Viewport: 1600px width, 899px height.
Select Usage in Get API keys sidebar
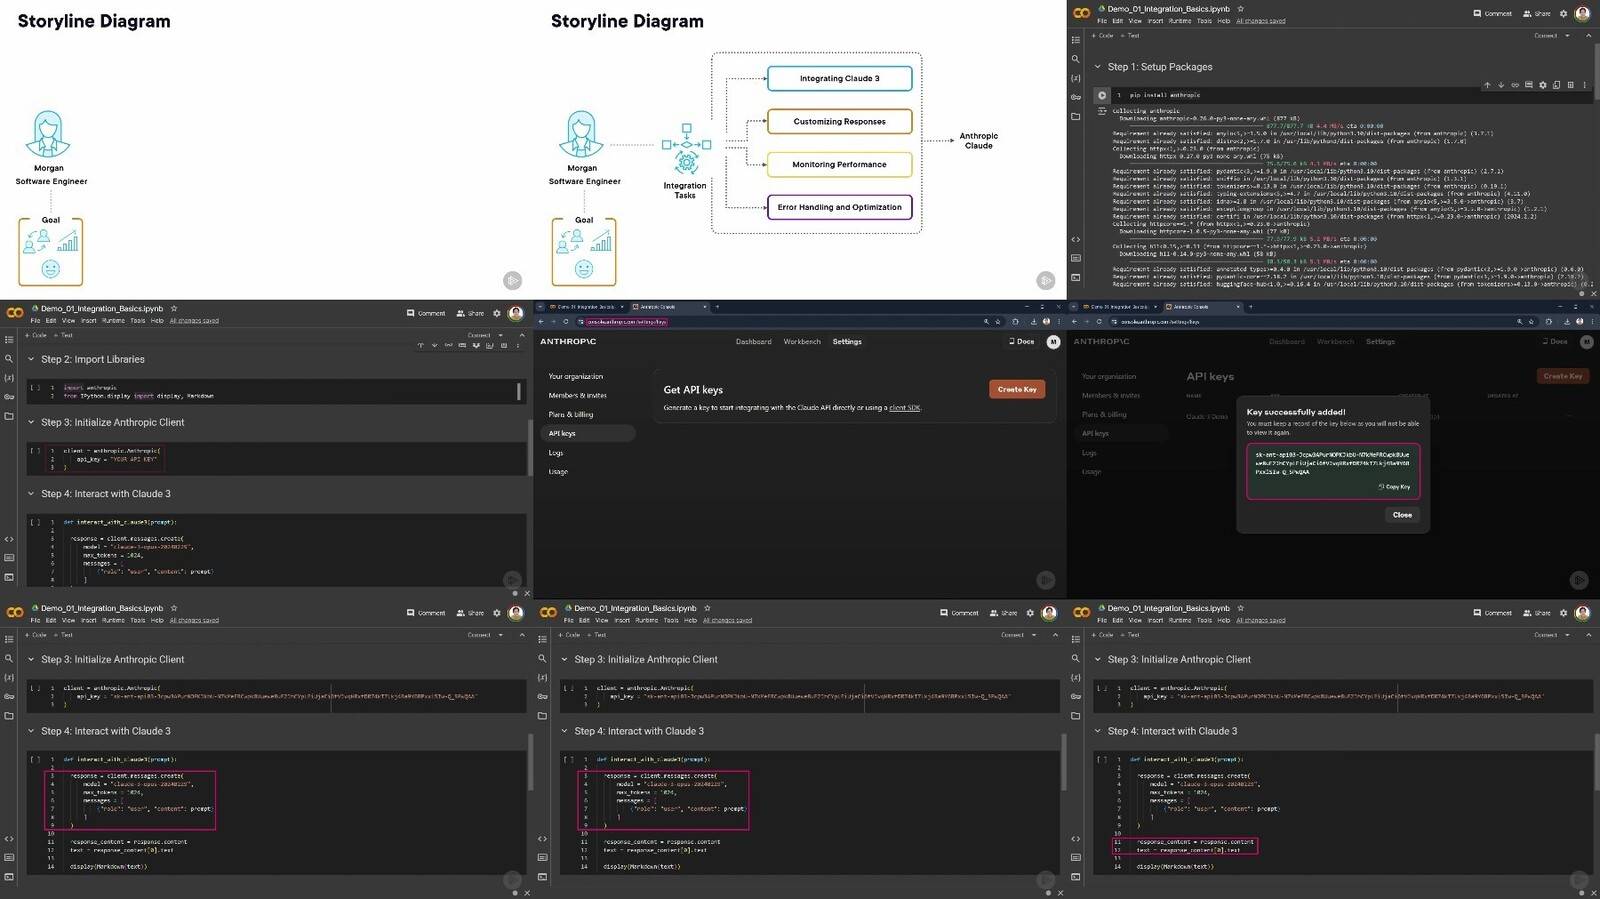point(558,472)
